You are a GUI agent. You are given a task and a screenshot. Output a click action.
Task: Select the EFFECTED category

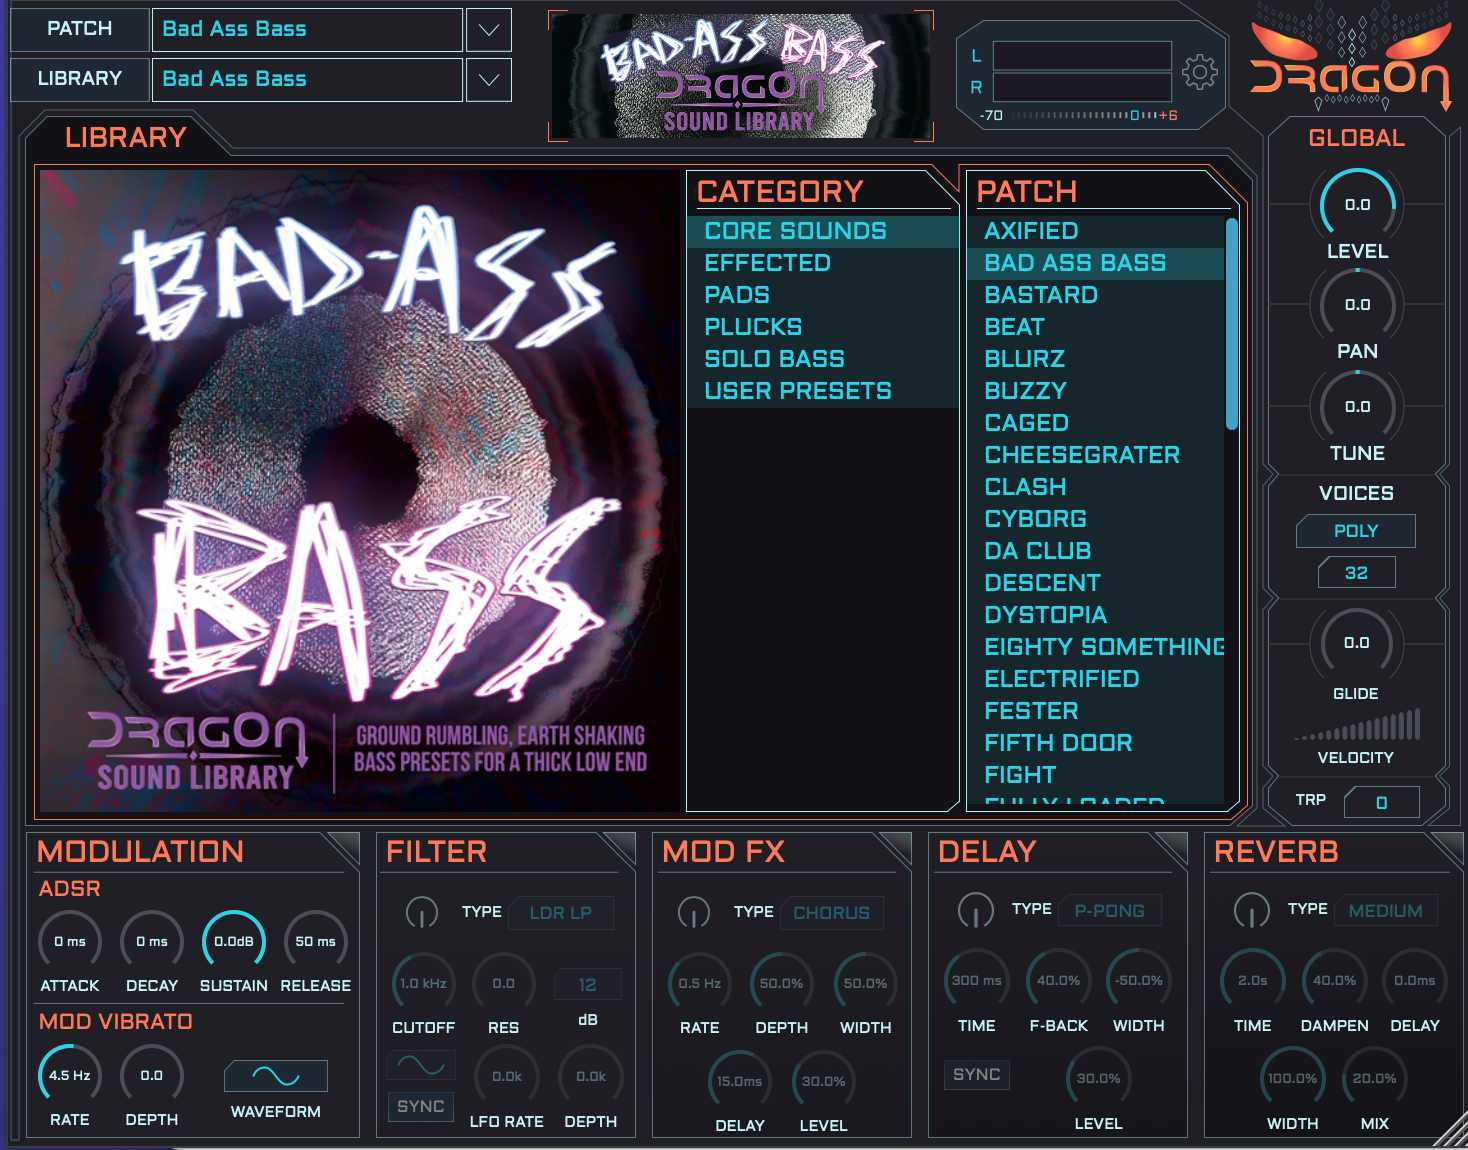point(823,263)
